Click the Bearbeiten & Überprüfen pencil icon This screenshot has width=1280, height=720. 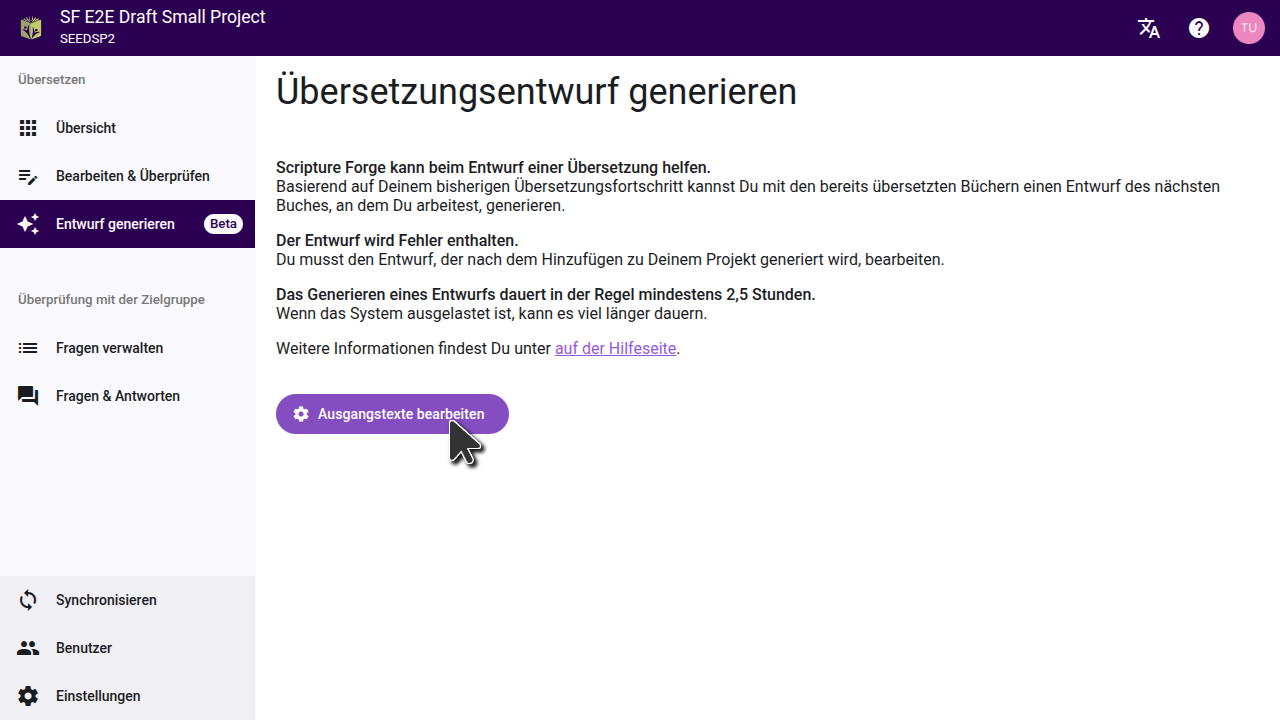[x=28, y=176]
